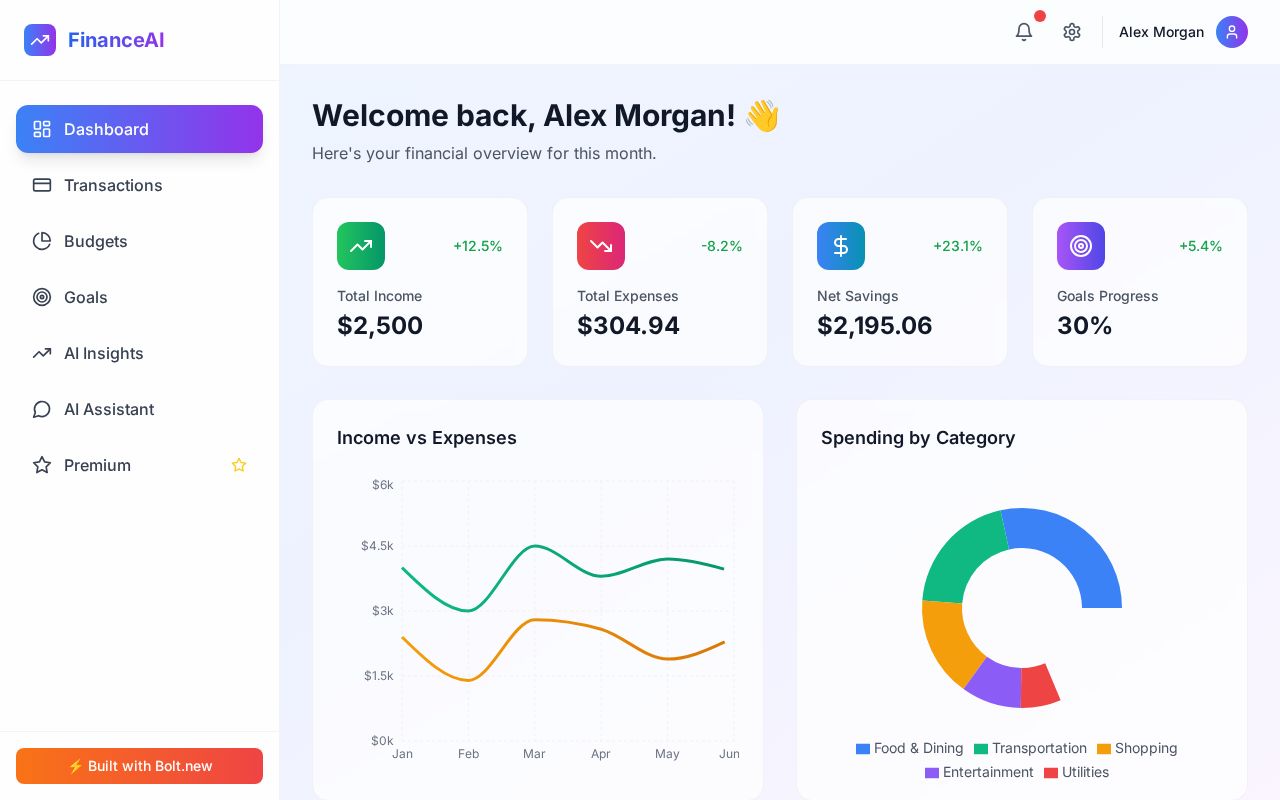Click the blue Net Savings dollar icon
The height and width of the screenshot is (800, 1280).
[841, 246]
